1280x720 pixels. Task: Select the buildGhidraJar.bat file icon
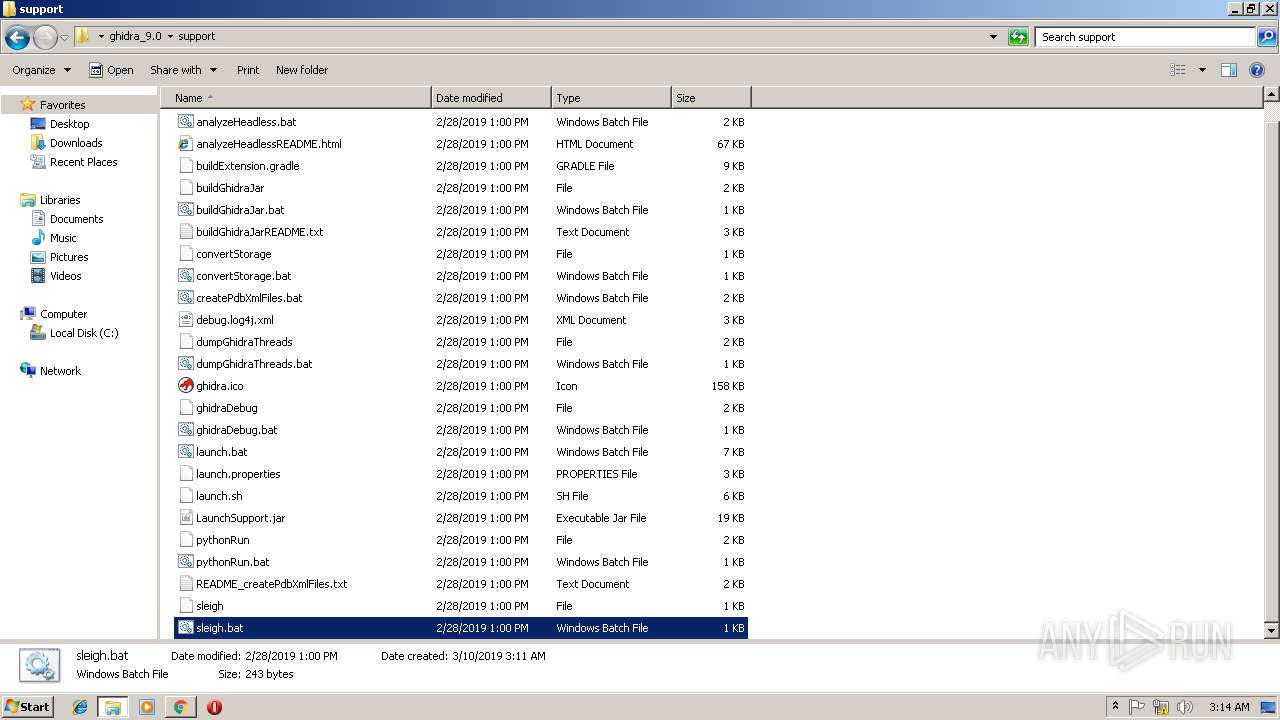pyautogui.click(x=185, y=210)
